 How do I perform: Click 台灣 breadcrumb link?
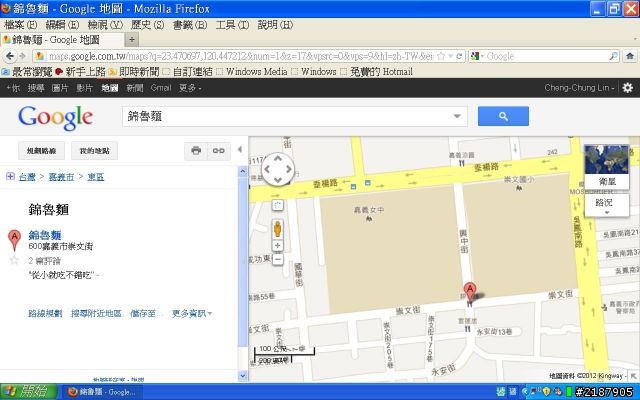click(27, 177)
